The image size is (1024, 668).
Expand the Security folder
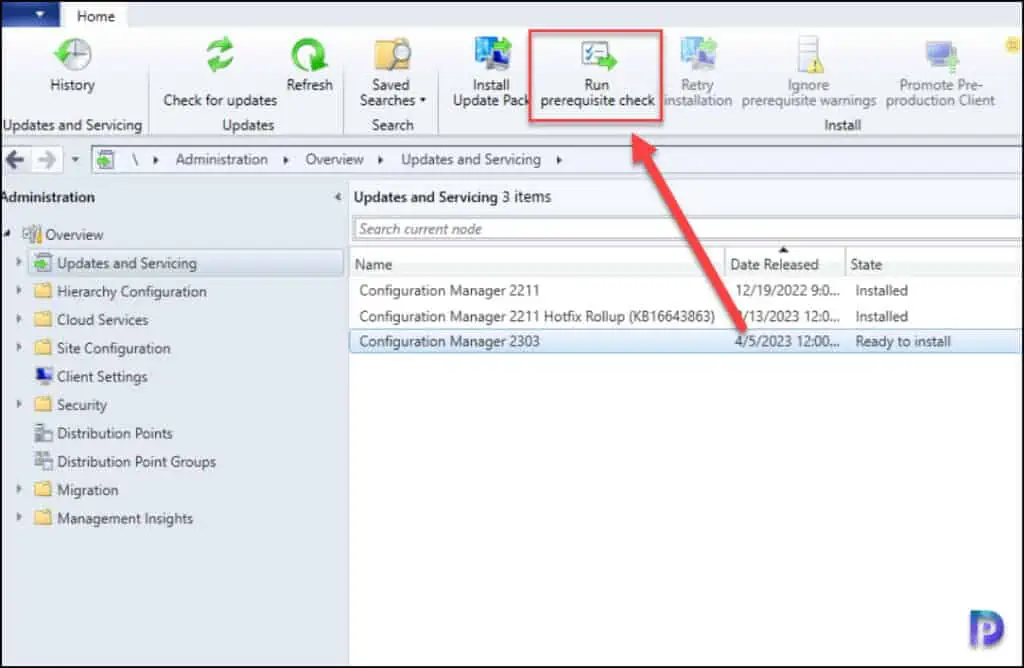[18, 404]
